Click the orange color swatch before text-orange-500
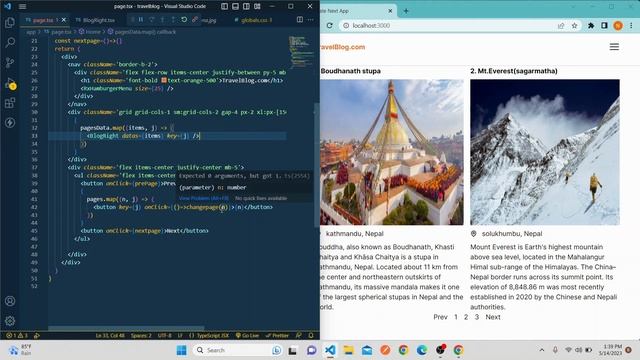Viewport: 640px width, 360px height. click(x=164, y=80)
